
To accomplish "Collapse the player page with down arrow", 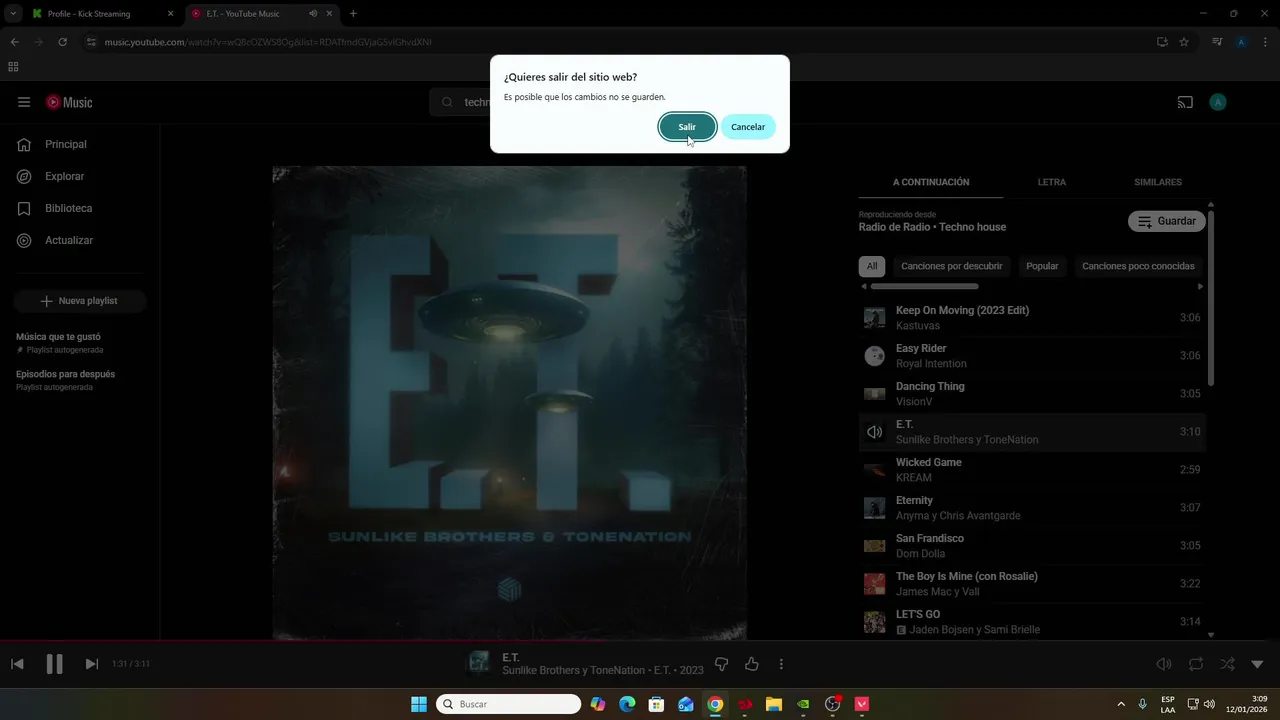I will tap(1258, 664).
